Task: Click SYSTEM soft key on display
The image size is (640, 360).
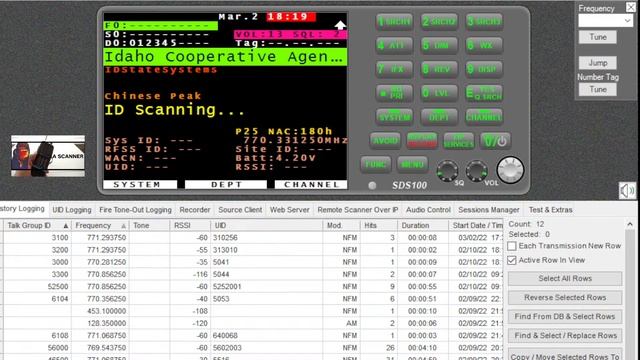Action: pyautogui.click(x=140, y=184)
